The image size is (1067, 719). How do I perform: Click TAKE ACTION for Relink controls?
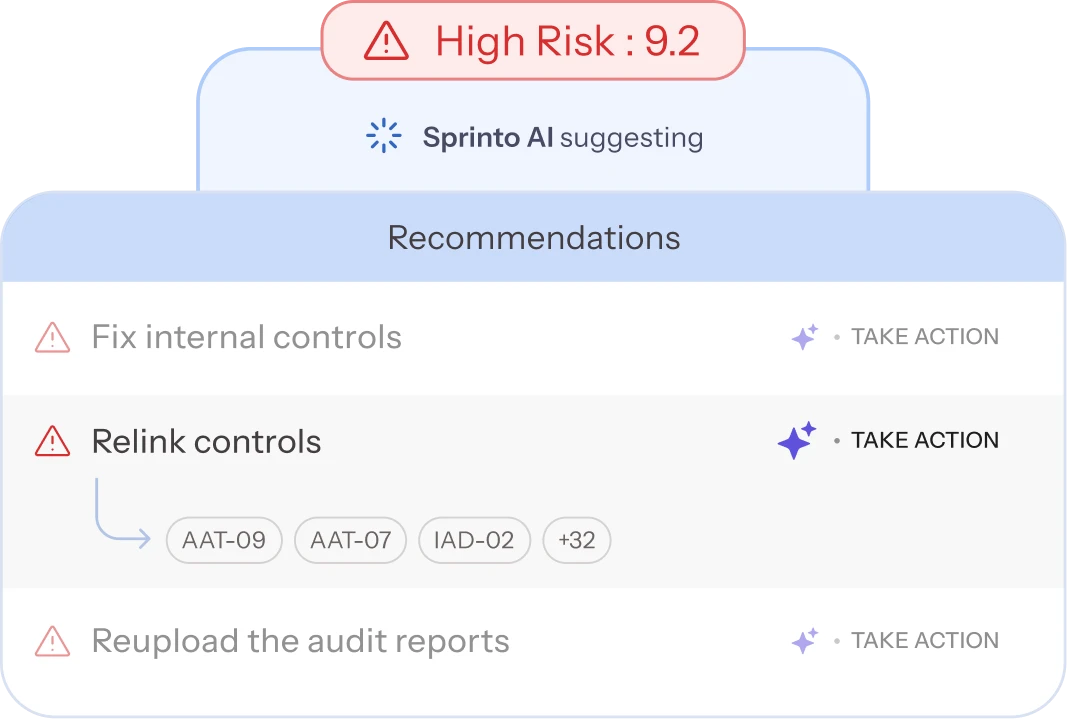[x=925, y=440]
